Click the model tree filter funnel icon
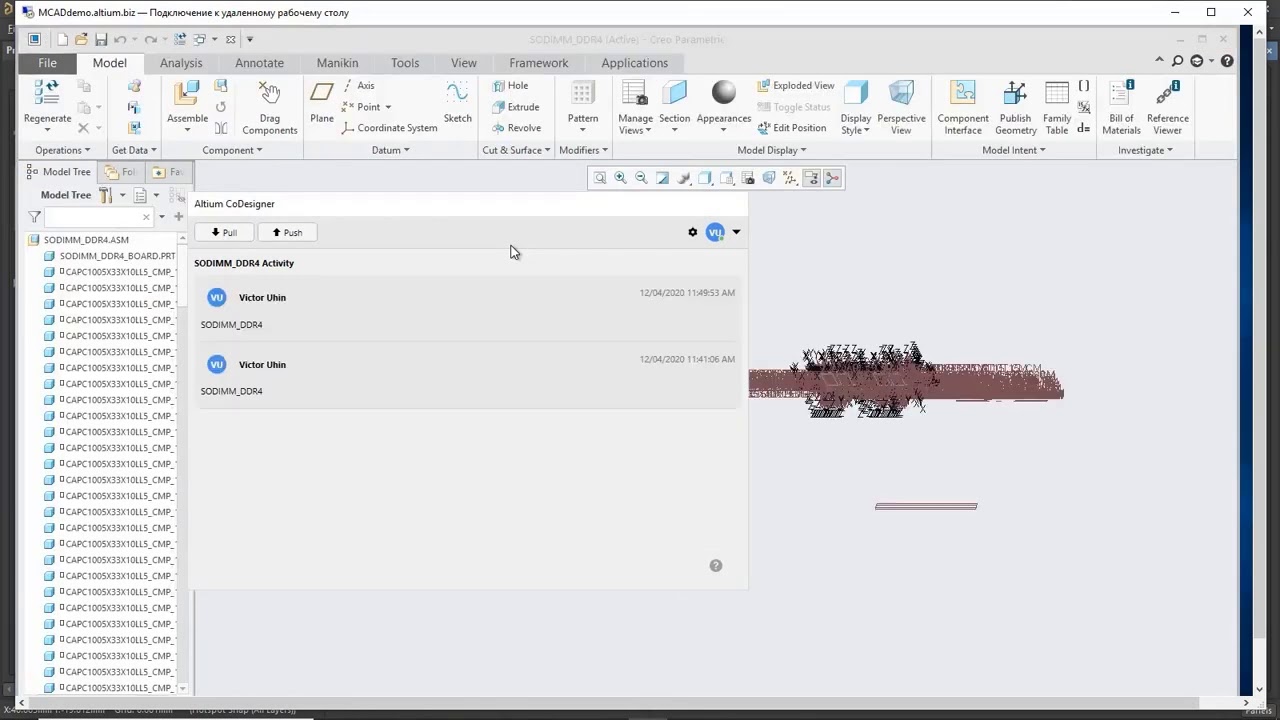Image resolution: width=1280 pixels, height=720 pixels. point(34,217)
